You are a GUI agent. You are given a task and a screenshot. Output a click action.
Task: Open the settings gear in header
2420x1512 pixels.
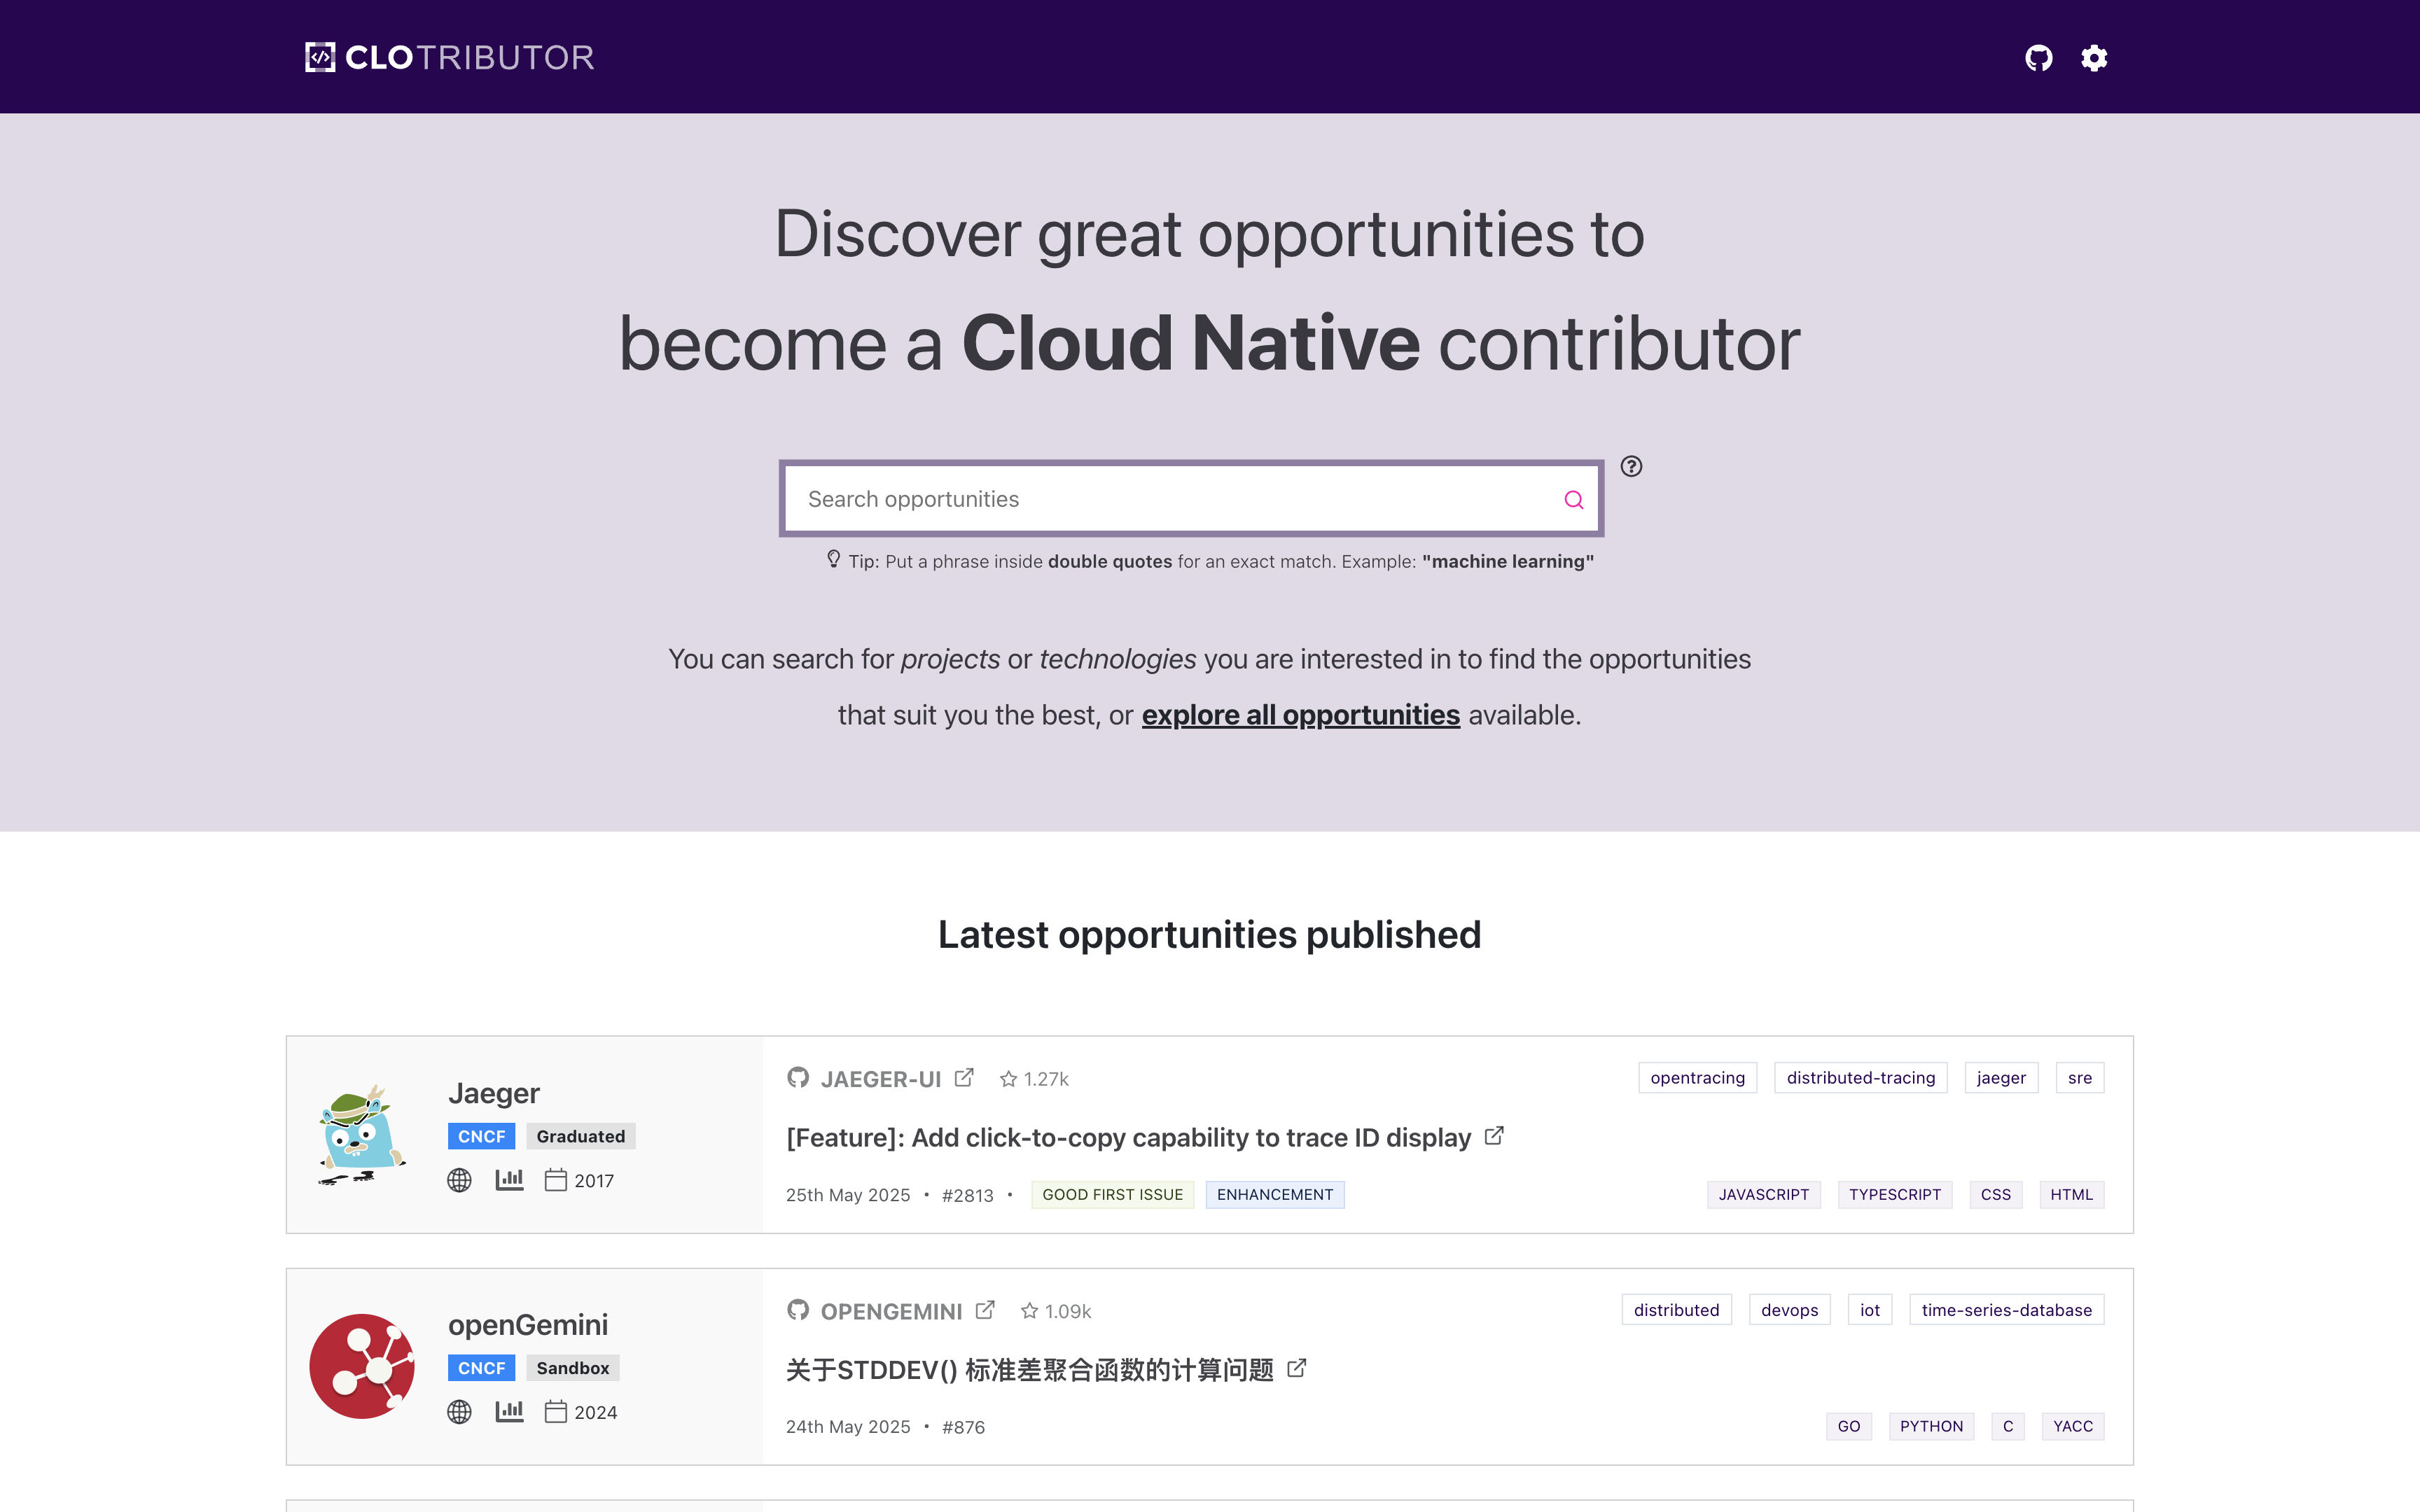2094,58
